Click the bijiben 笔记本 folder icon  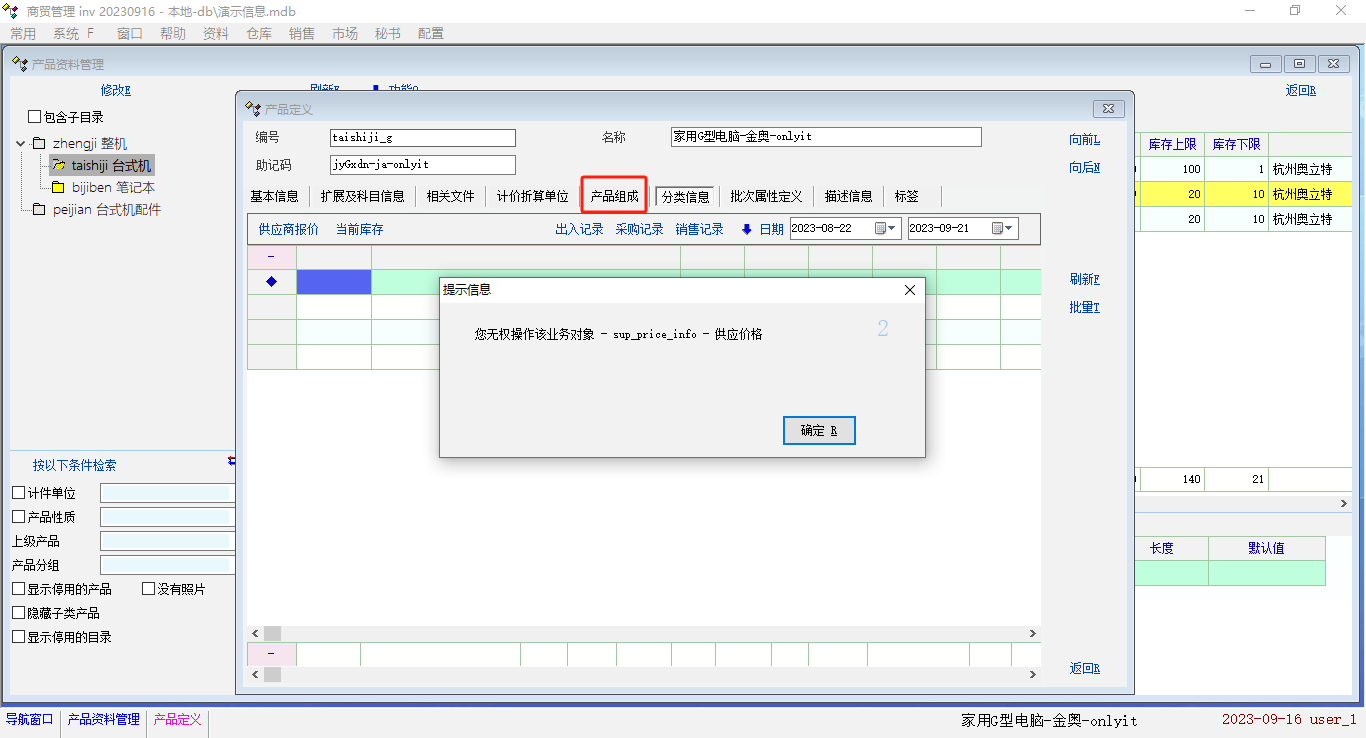[x=58, y=188]
